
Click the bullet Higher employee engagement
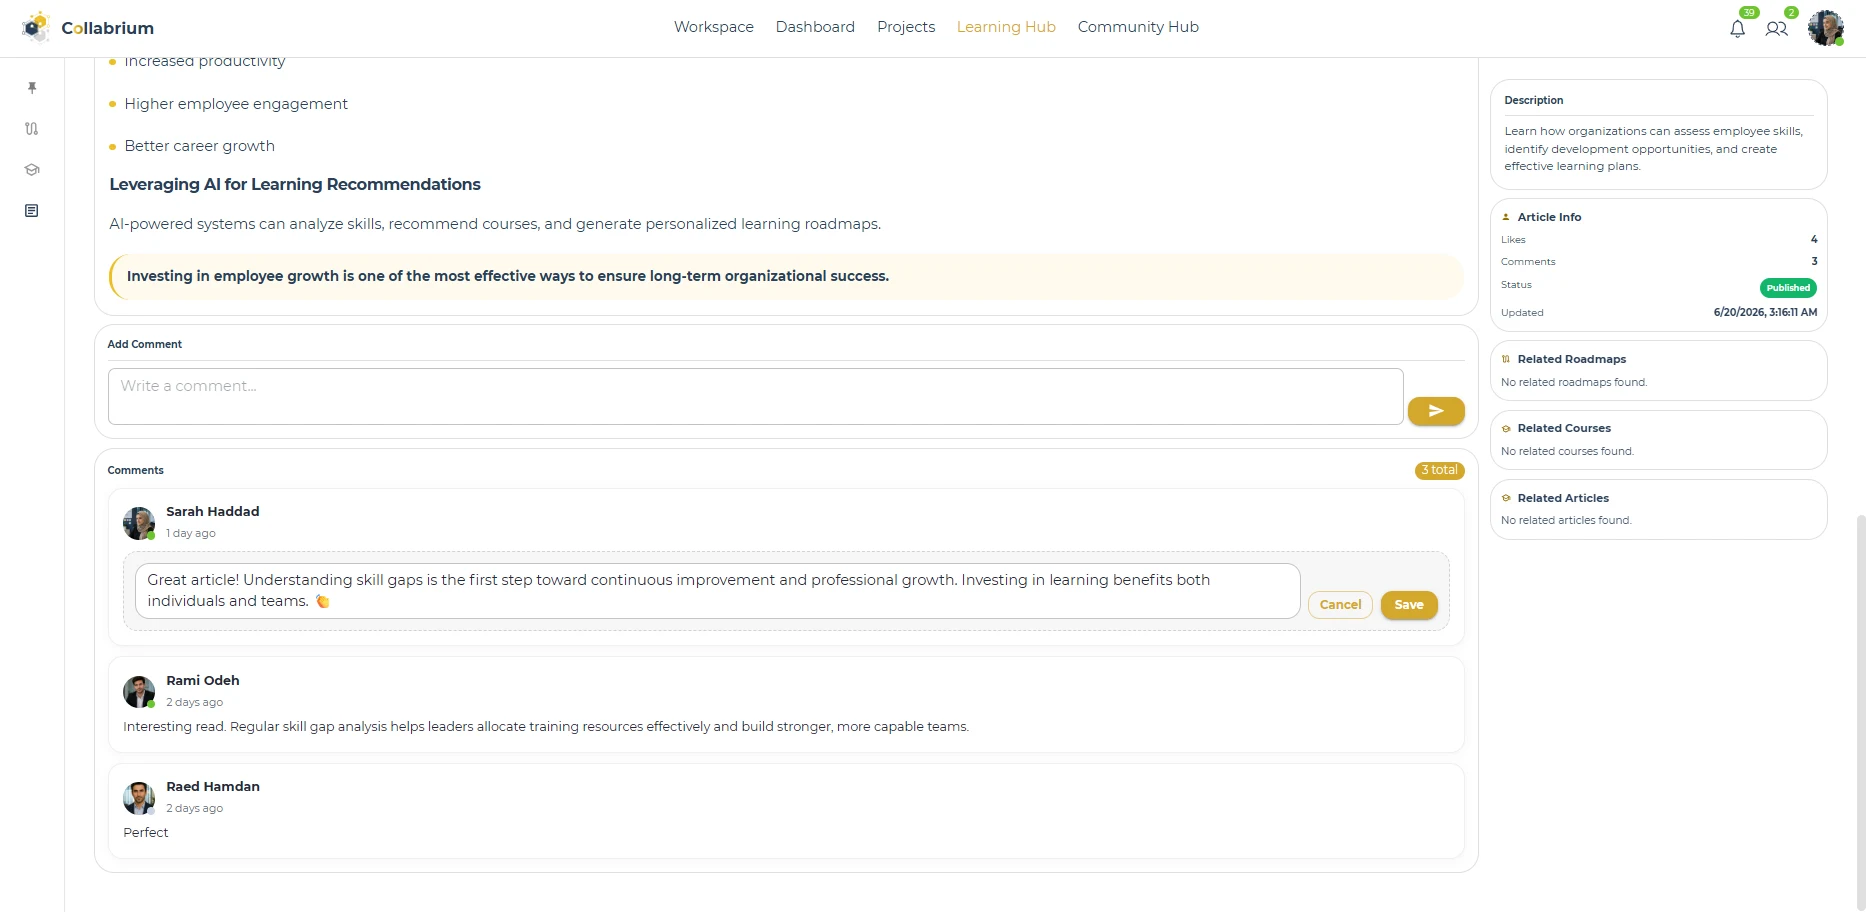pyautogui.click(x=236, y=104)
